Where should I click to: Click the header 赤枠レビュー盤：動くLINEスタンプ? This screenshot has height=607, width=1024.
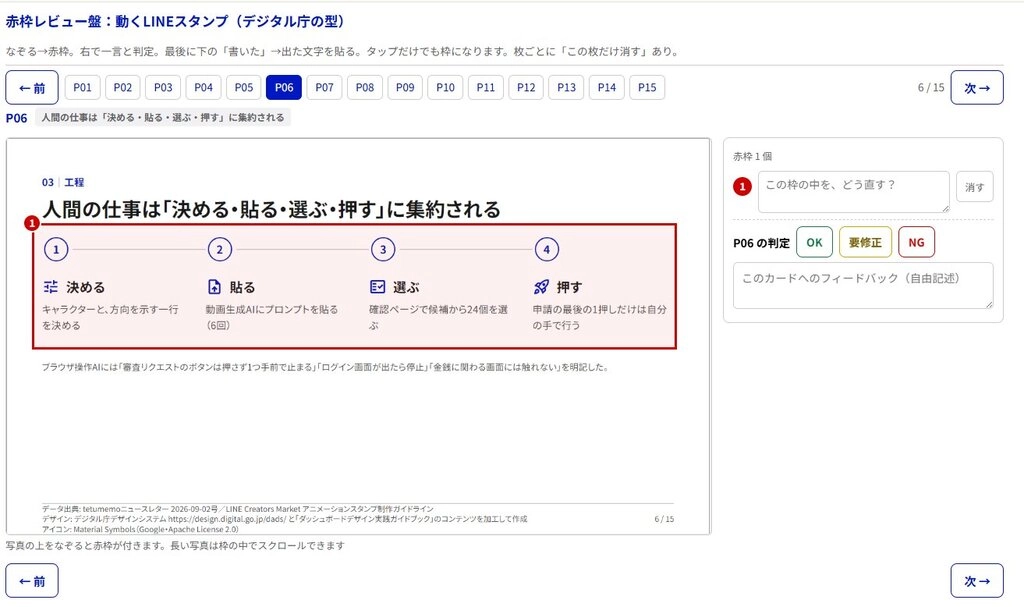pyautogui.click(x=175, y=22)
